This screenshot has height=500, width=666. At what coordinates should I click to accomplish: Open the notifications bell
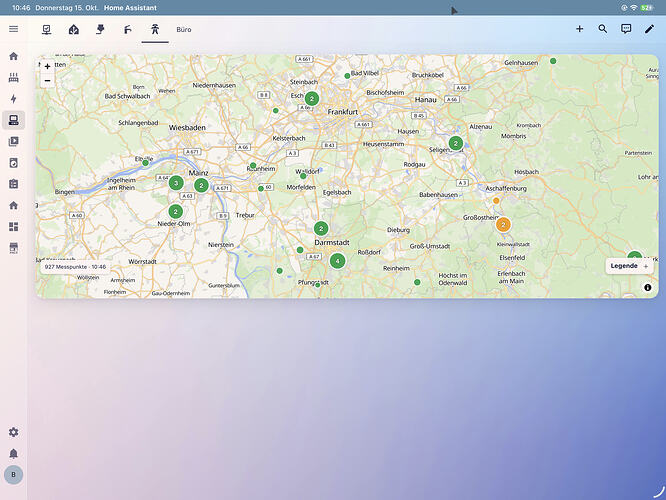tap(14, 454)
